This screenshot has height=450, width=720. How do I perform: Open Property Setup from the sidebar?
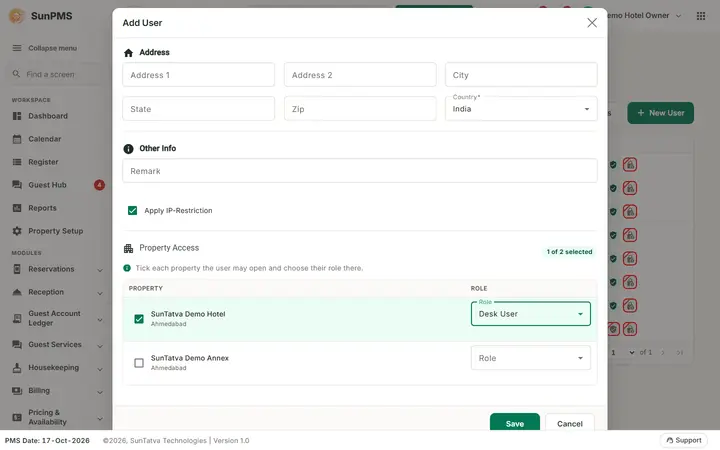click(x=56, y=231)
